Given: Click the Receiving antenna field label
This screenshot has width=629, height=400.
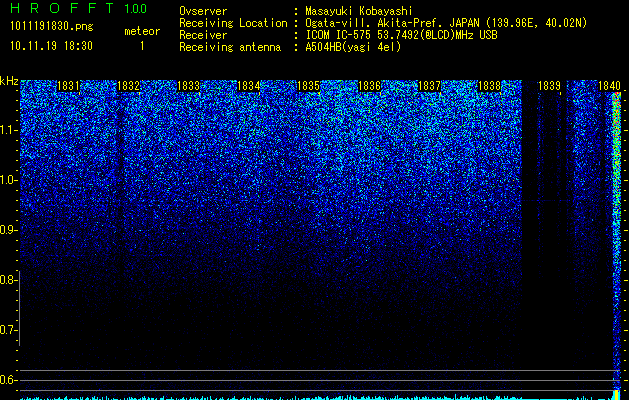Looking at the screenshot, I should pyautogui.click(x=230, y=47).
